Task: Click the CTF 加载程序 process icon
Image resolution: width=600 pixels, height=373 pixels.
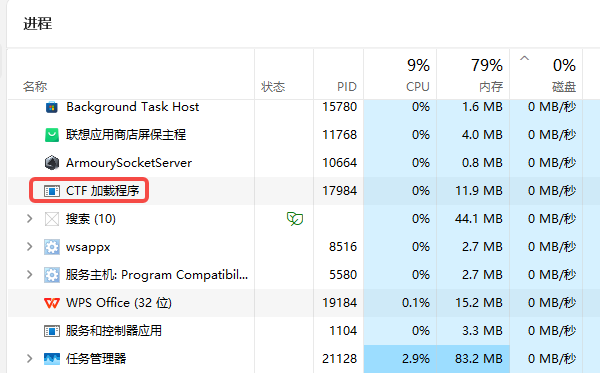Action: [x=52, y=191]
